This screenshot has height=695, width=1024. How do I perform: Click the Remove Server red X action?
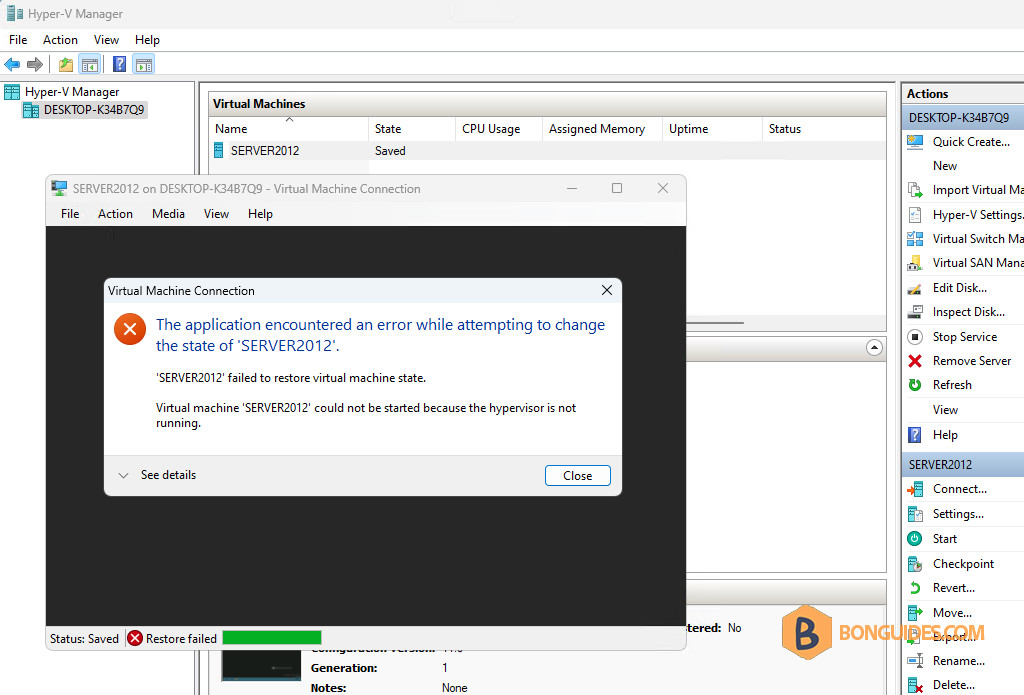click(x=915, y=361)
